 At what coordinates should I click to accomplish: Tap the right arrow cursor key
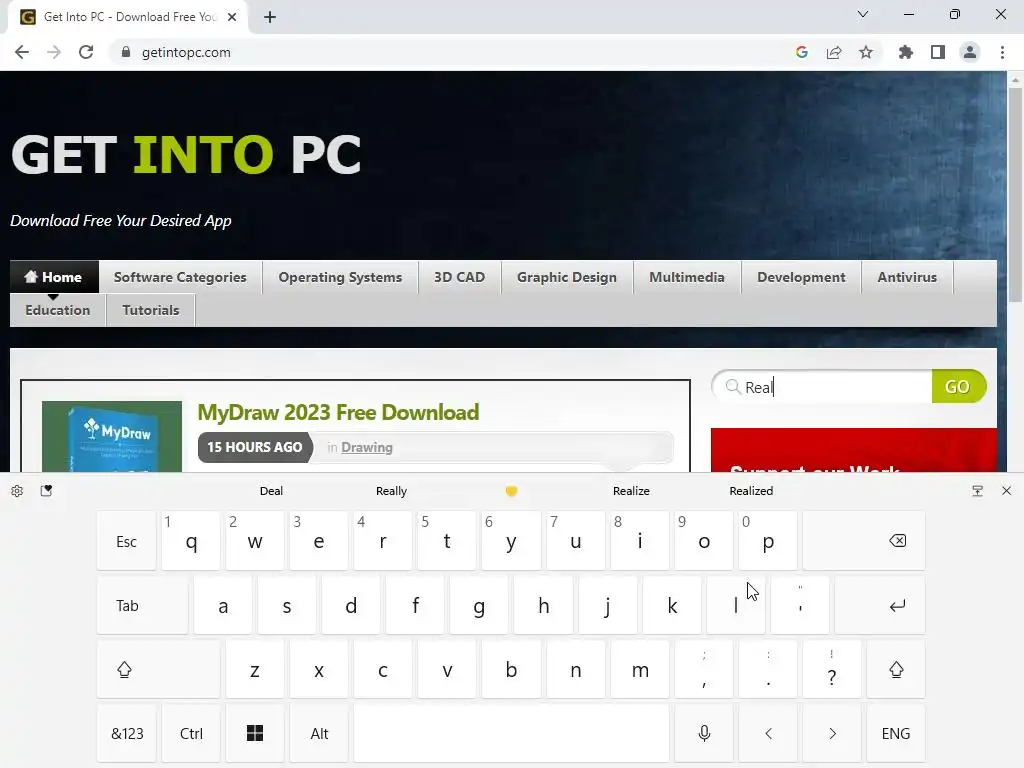[x=832, y=733]
